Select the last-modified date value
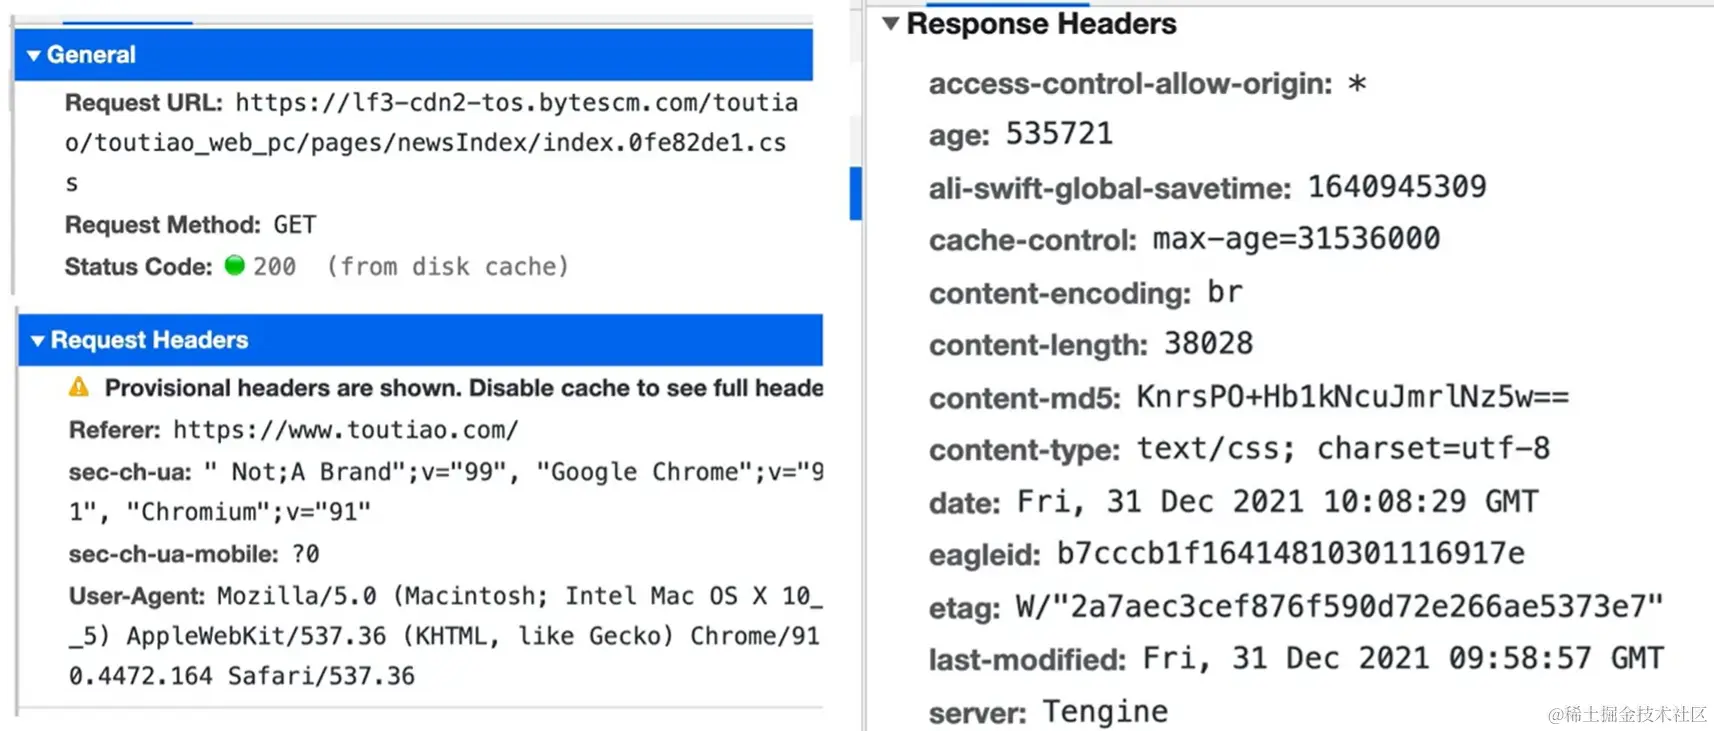 [1403, 658]
